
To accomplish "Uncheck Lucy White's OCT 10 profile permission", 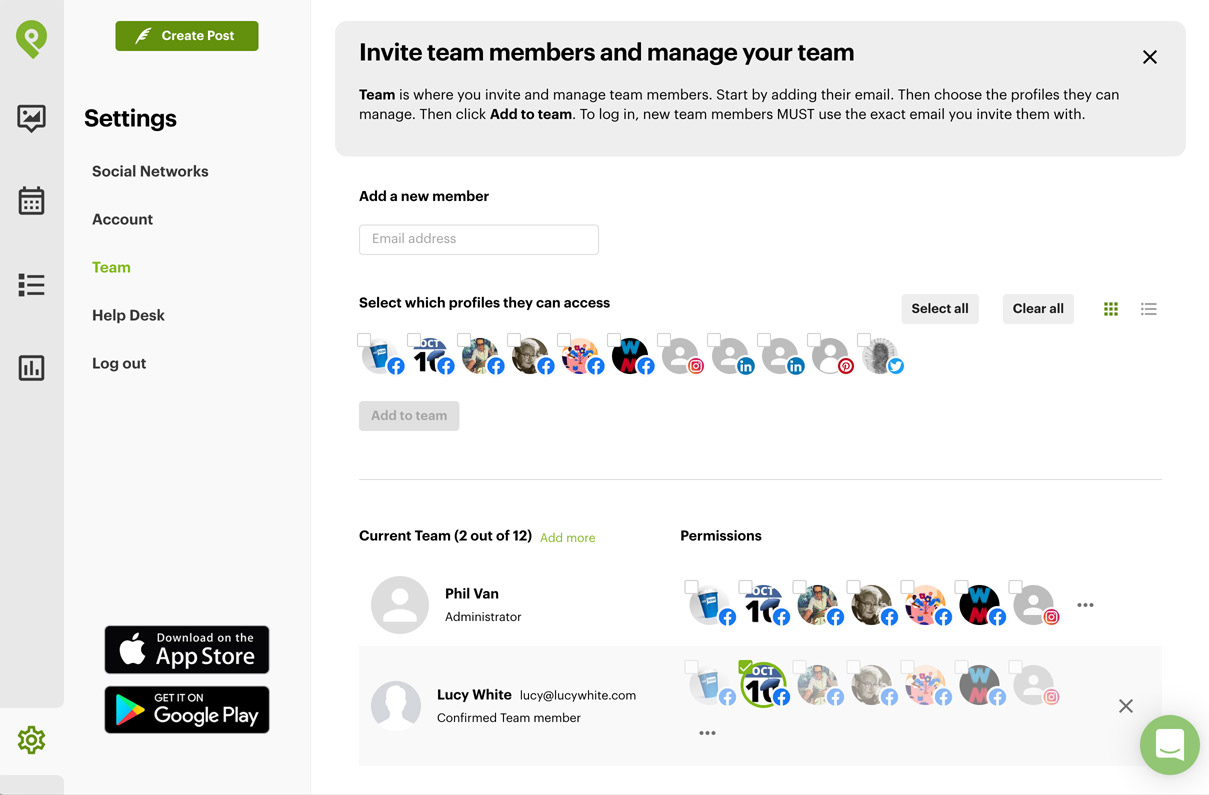I will [x=745, y=667].
